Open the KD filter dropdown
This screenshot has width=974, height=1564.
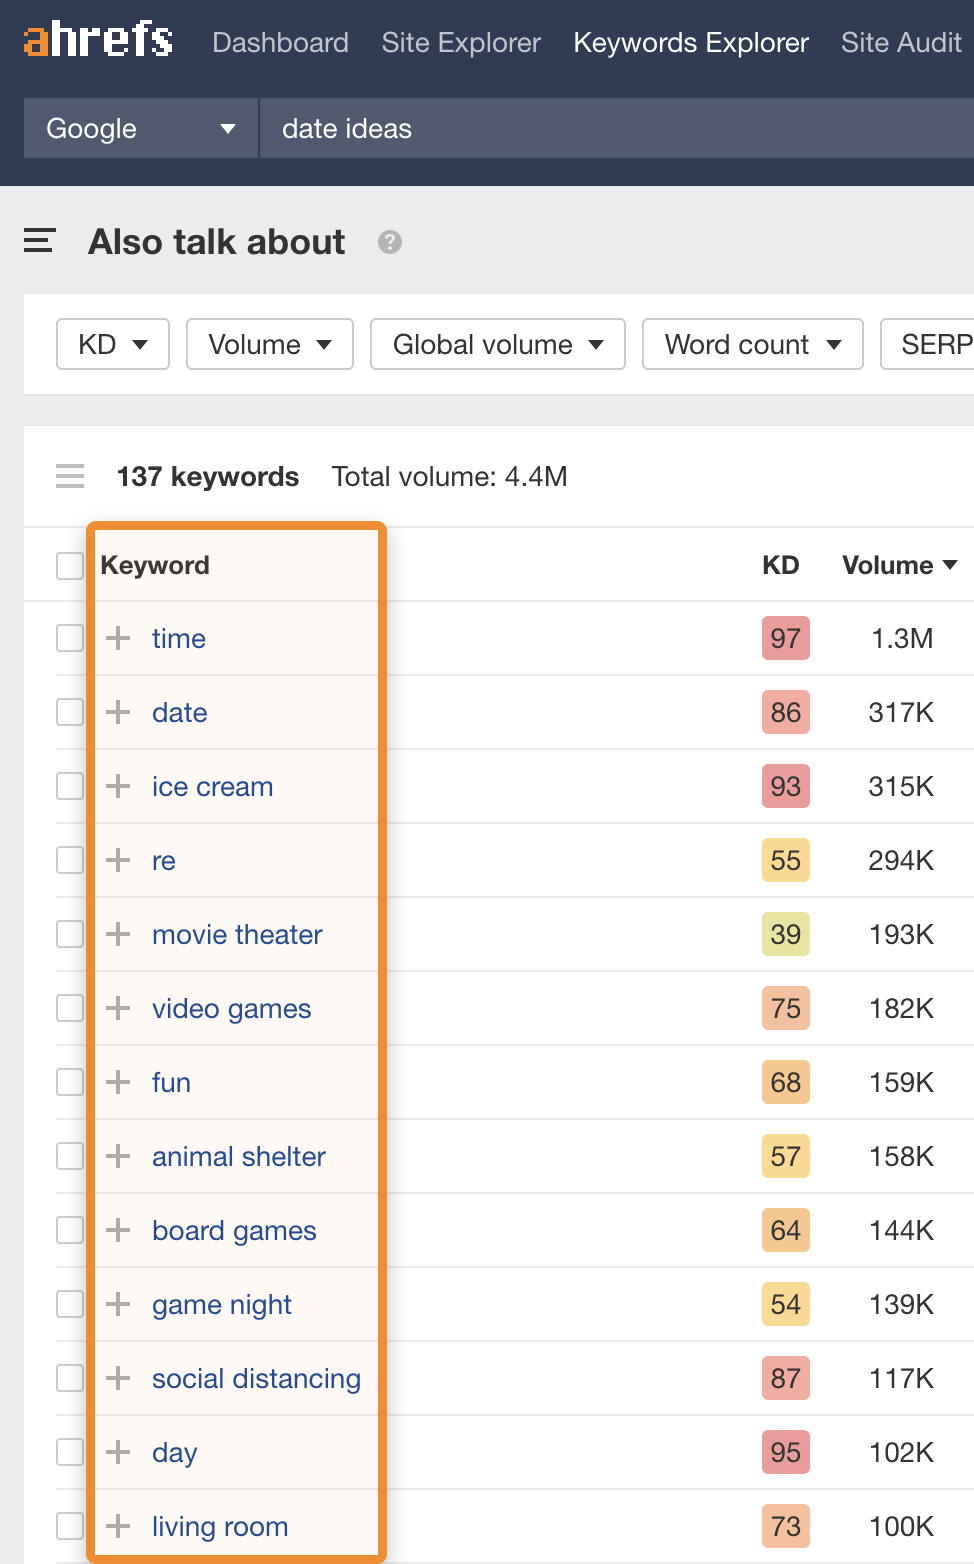point(113,344)
